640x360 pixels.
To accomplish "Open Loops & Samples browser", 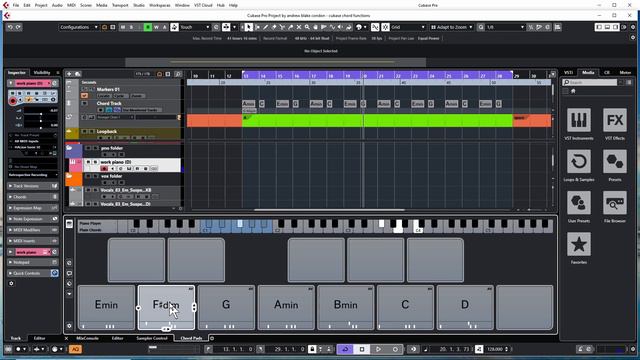I will click(579, 162).
